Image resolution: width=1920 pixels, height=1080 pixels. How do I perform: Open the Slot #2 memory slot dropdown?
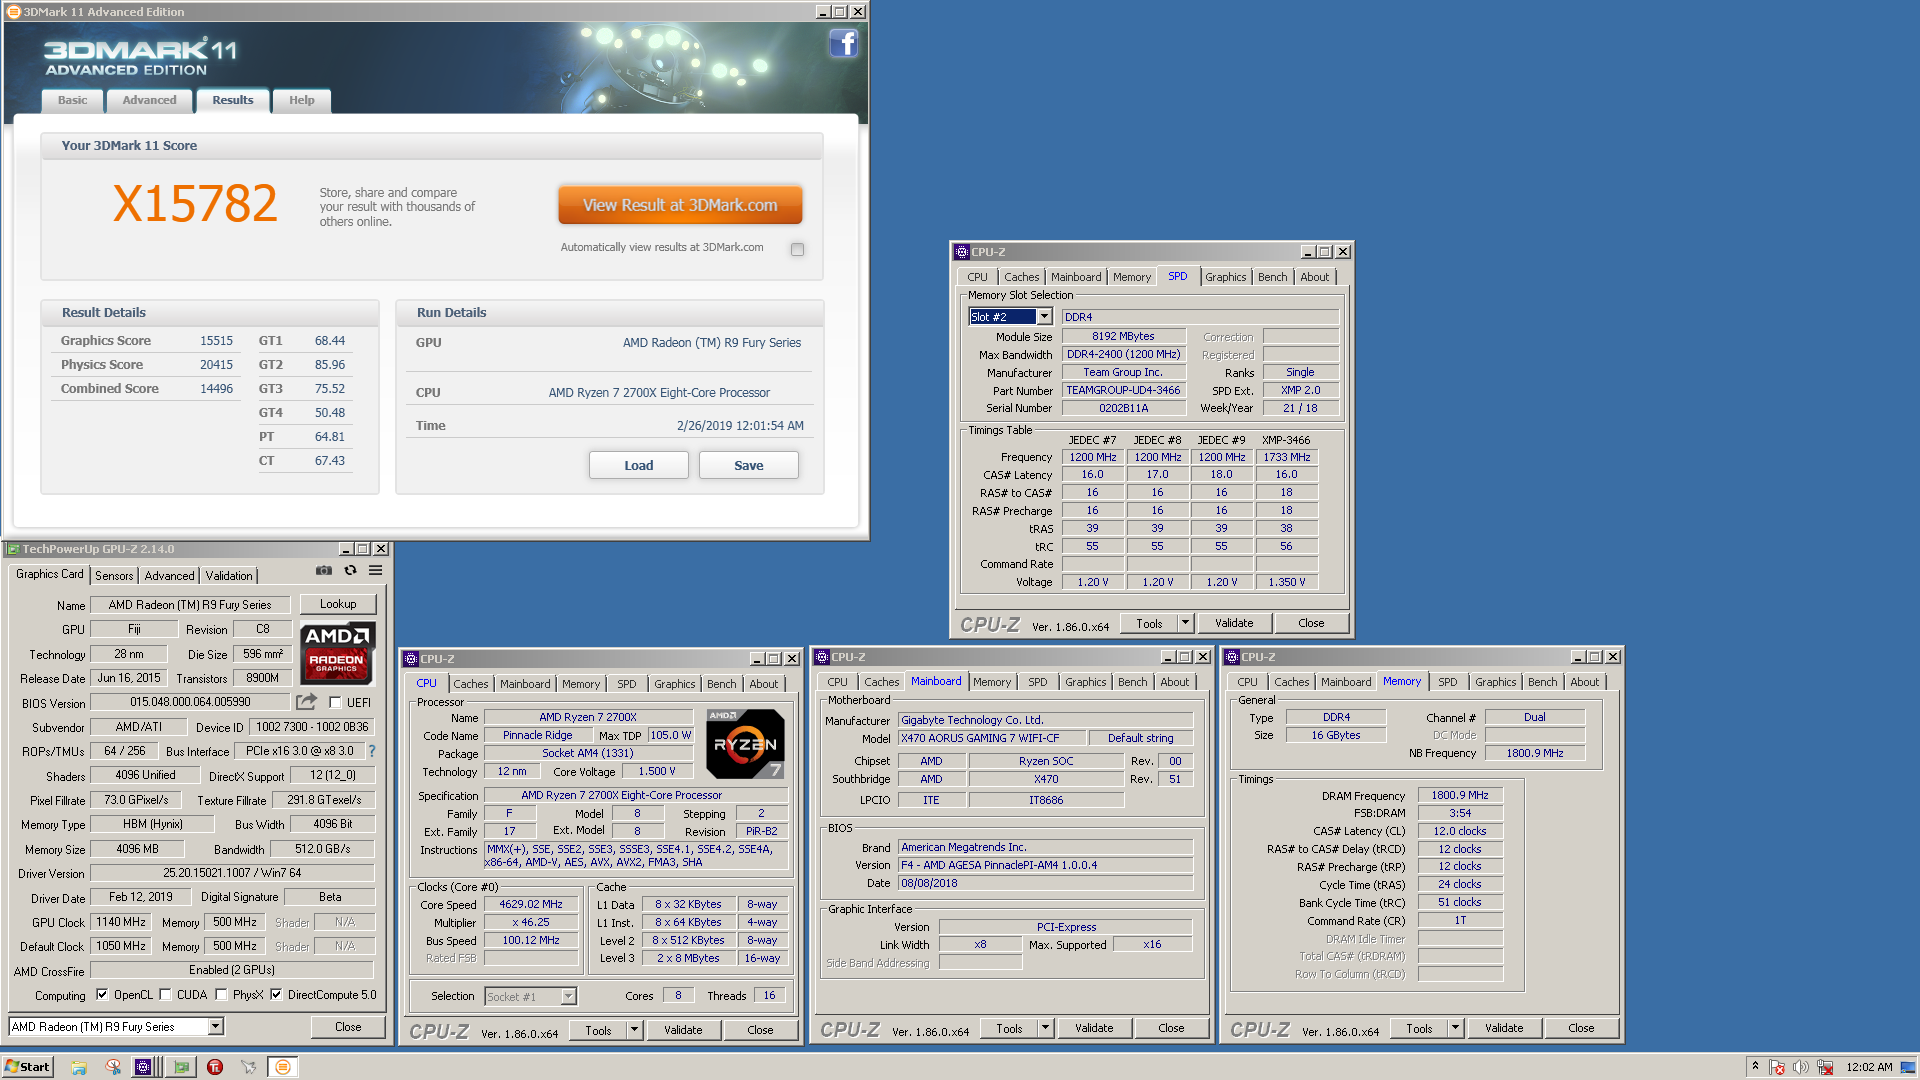point(1044,317)
